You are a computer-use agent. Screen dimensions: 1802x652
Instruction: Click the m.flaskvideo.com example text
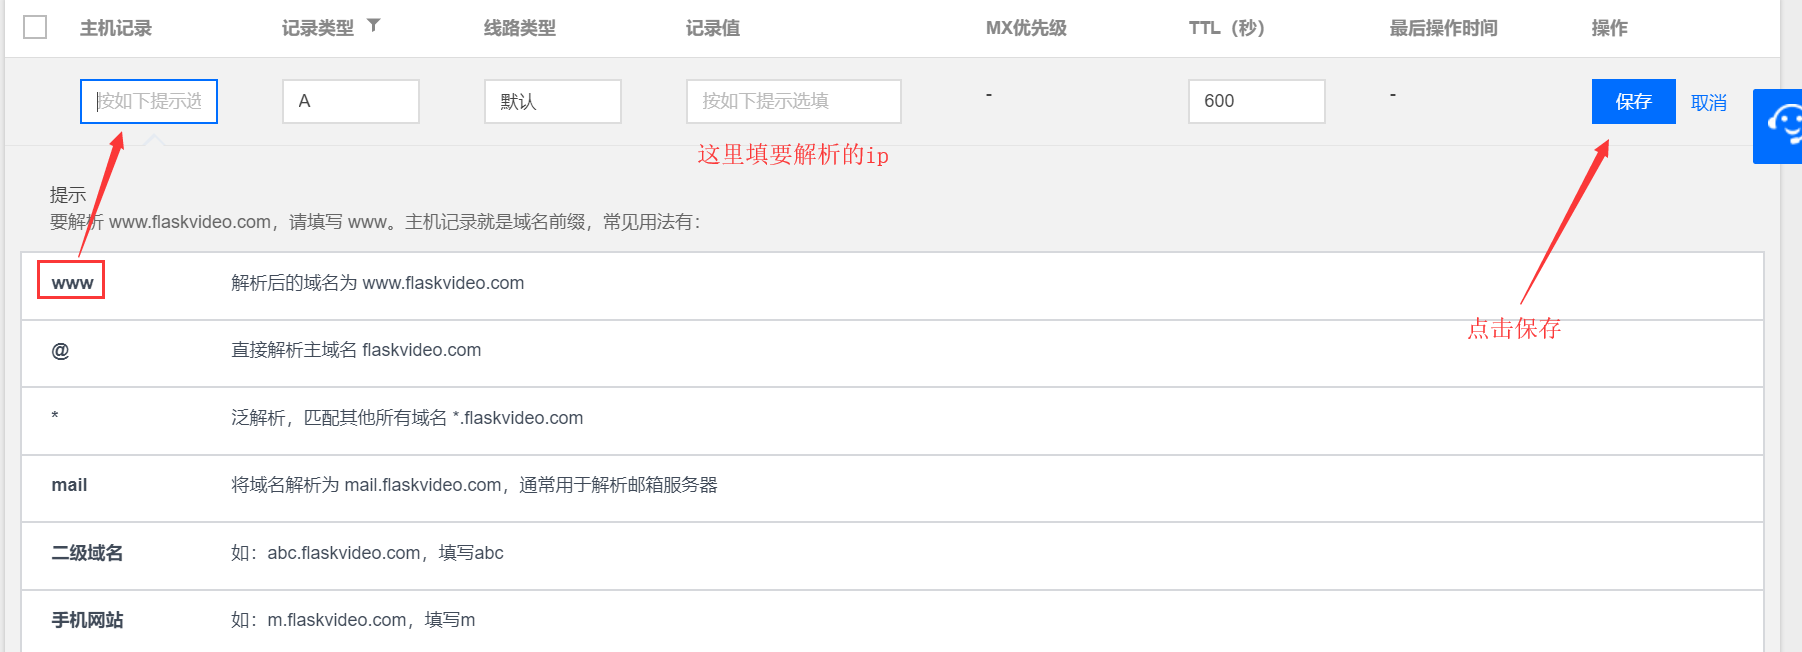pos(353,620)
